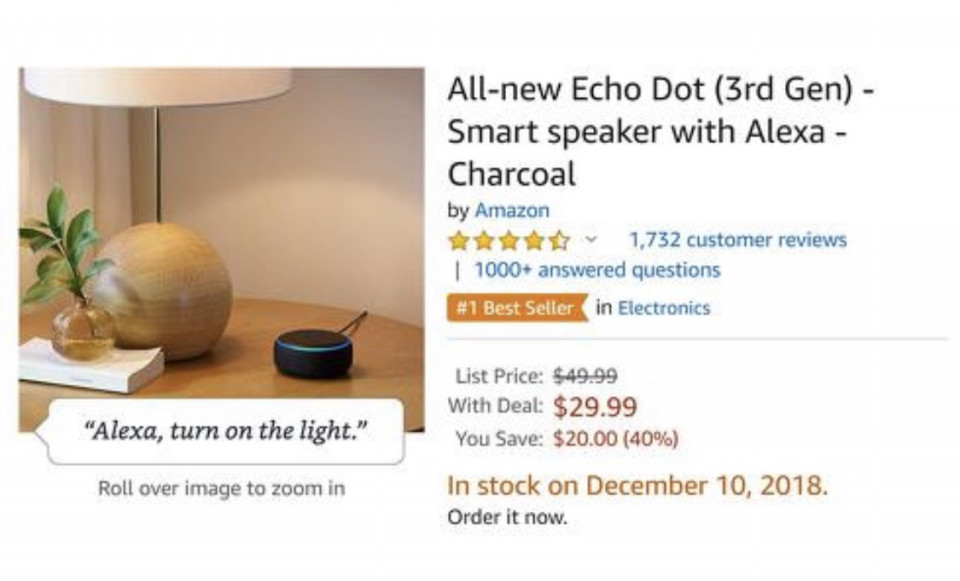
Task: Expand the rating breakdown chevron
Action: 591,239
